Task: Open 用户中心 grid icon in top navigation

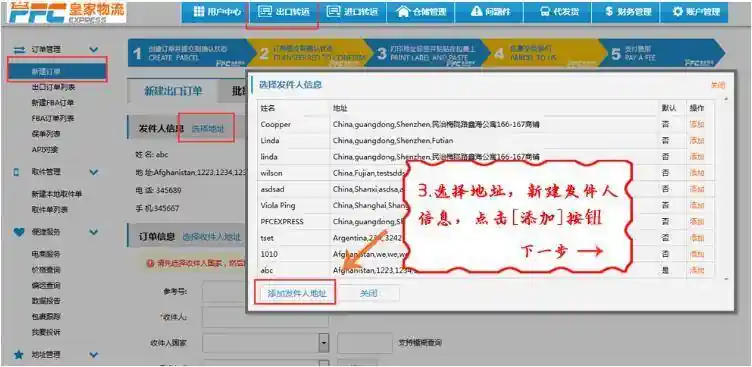Action: pos(199,12)
